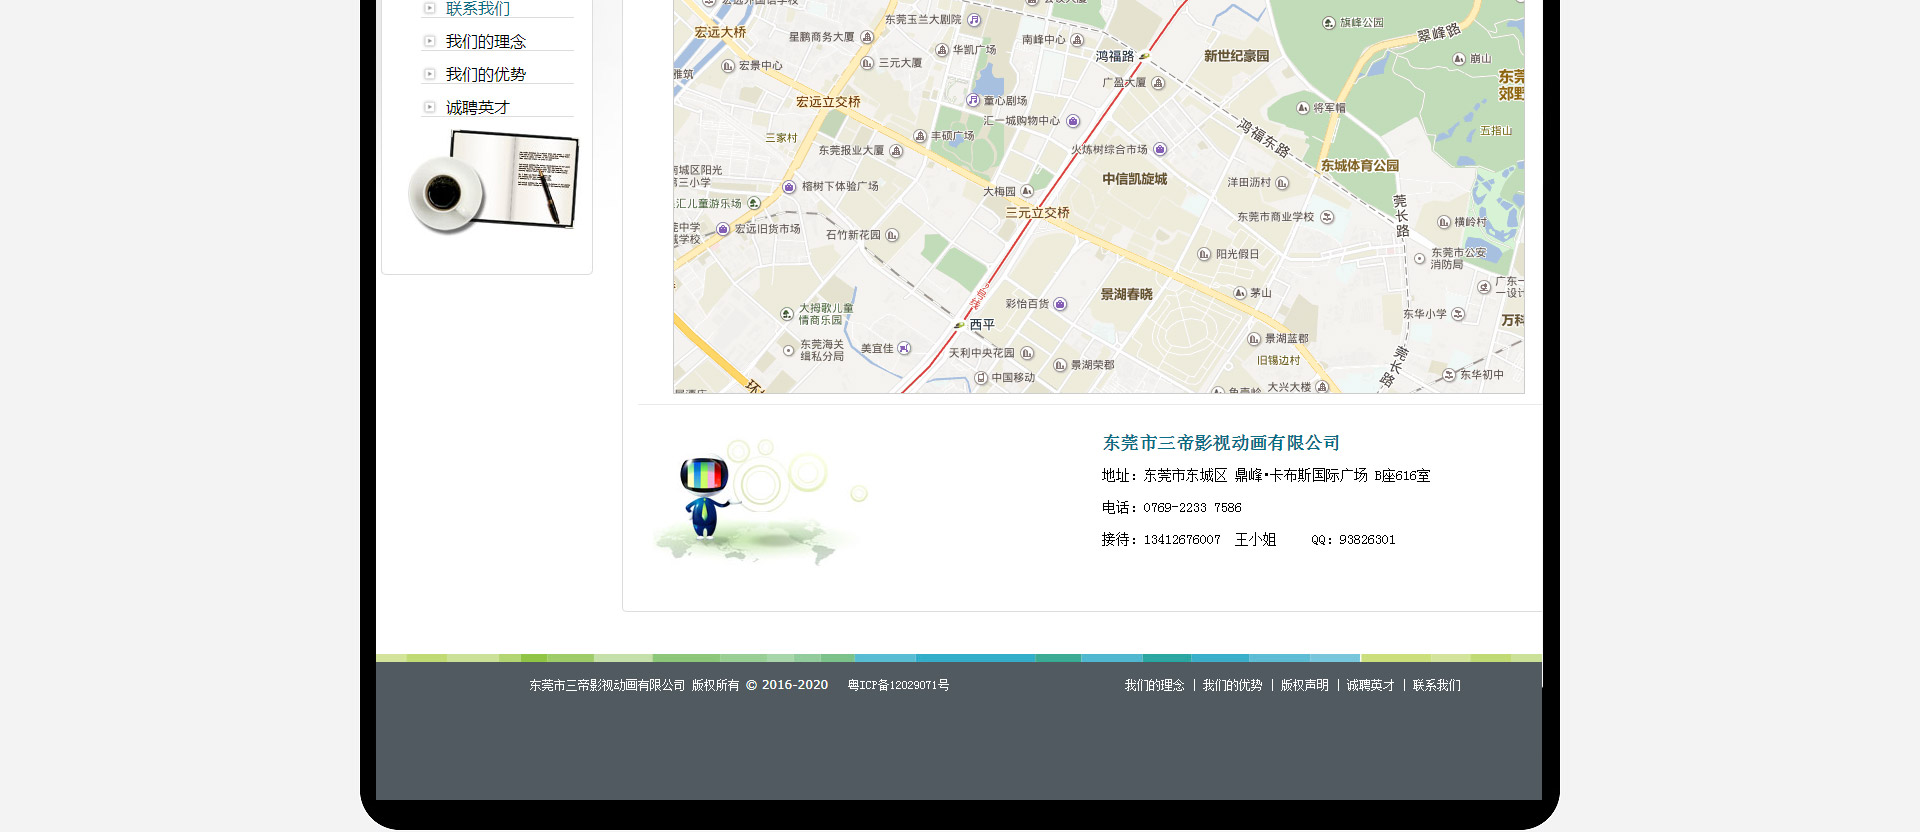Click 天利中央花园 marker on map
Viewport: 1920px width, 832px height.
(1027, 353)
